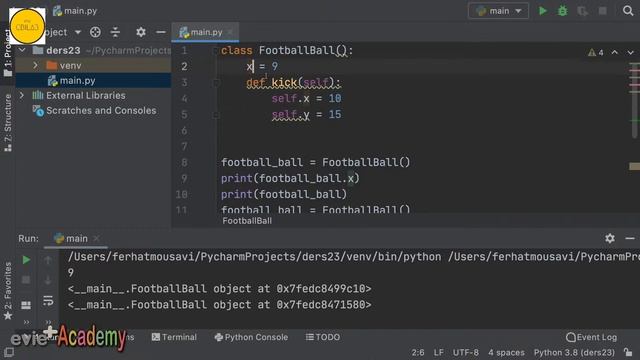Place cursor on self.y = 15 line

[307, 114]
